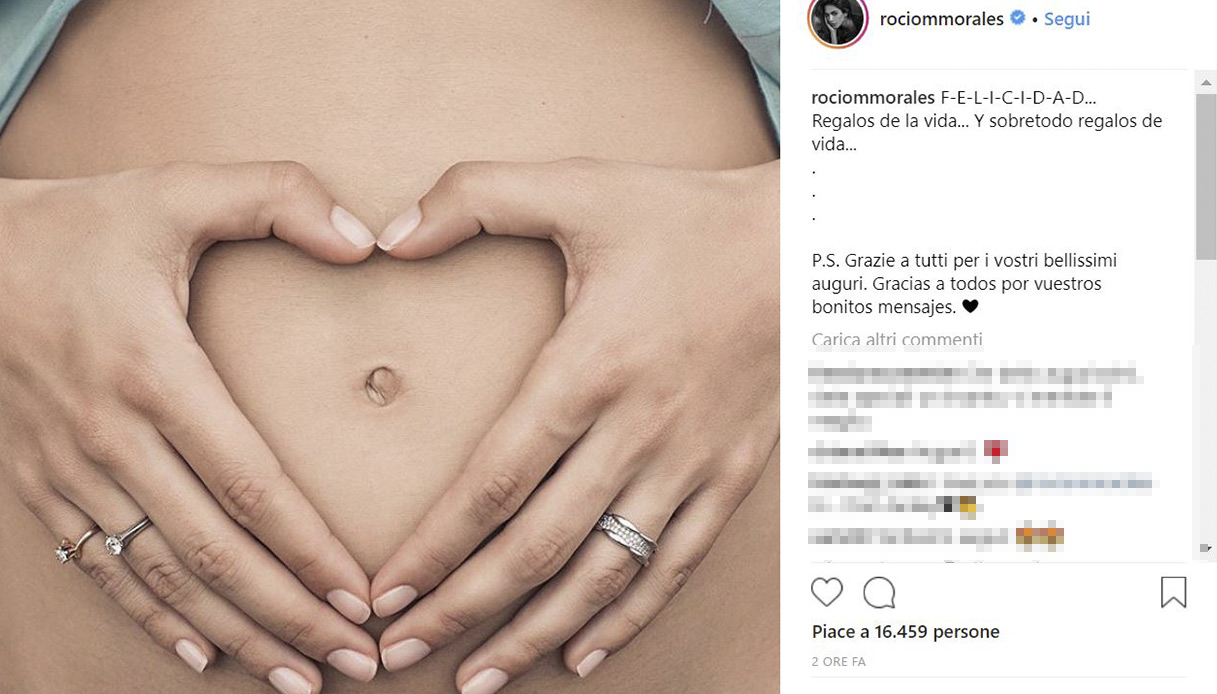The width and height of the screenshot is (1217, 694).
Task: Click the blue verified badge
Action: (x=1018, y=18)
